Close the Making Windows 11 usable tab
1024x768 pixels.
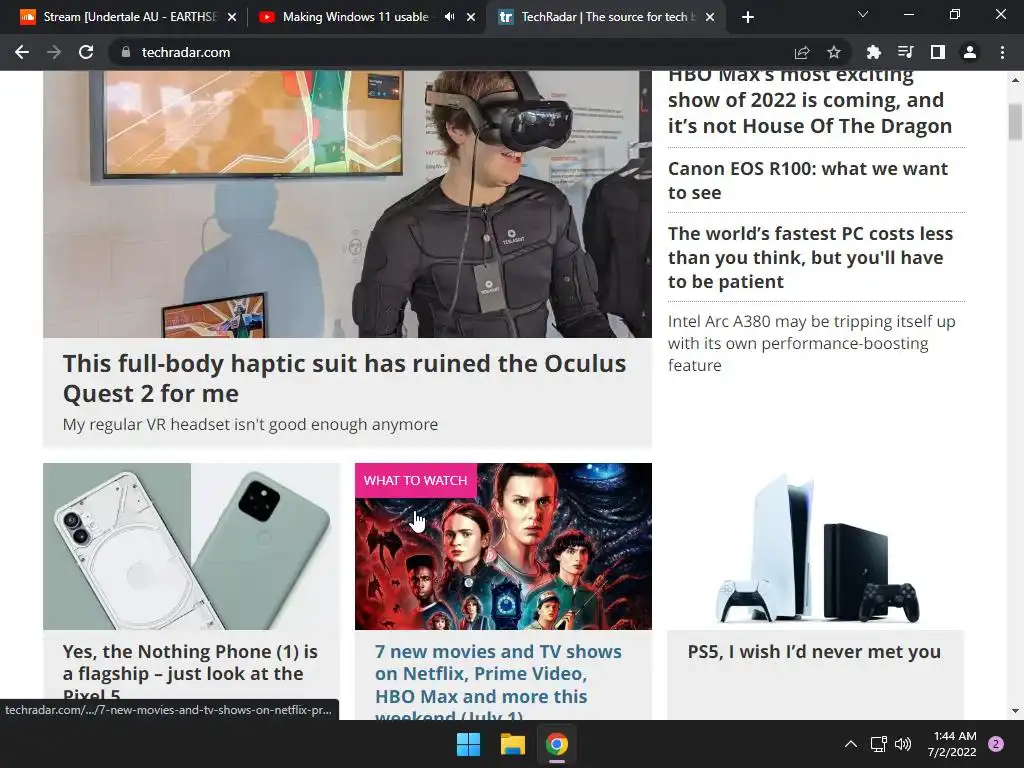pyautogui.click(x=471, y=17)
